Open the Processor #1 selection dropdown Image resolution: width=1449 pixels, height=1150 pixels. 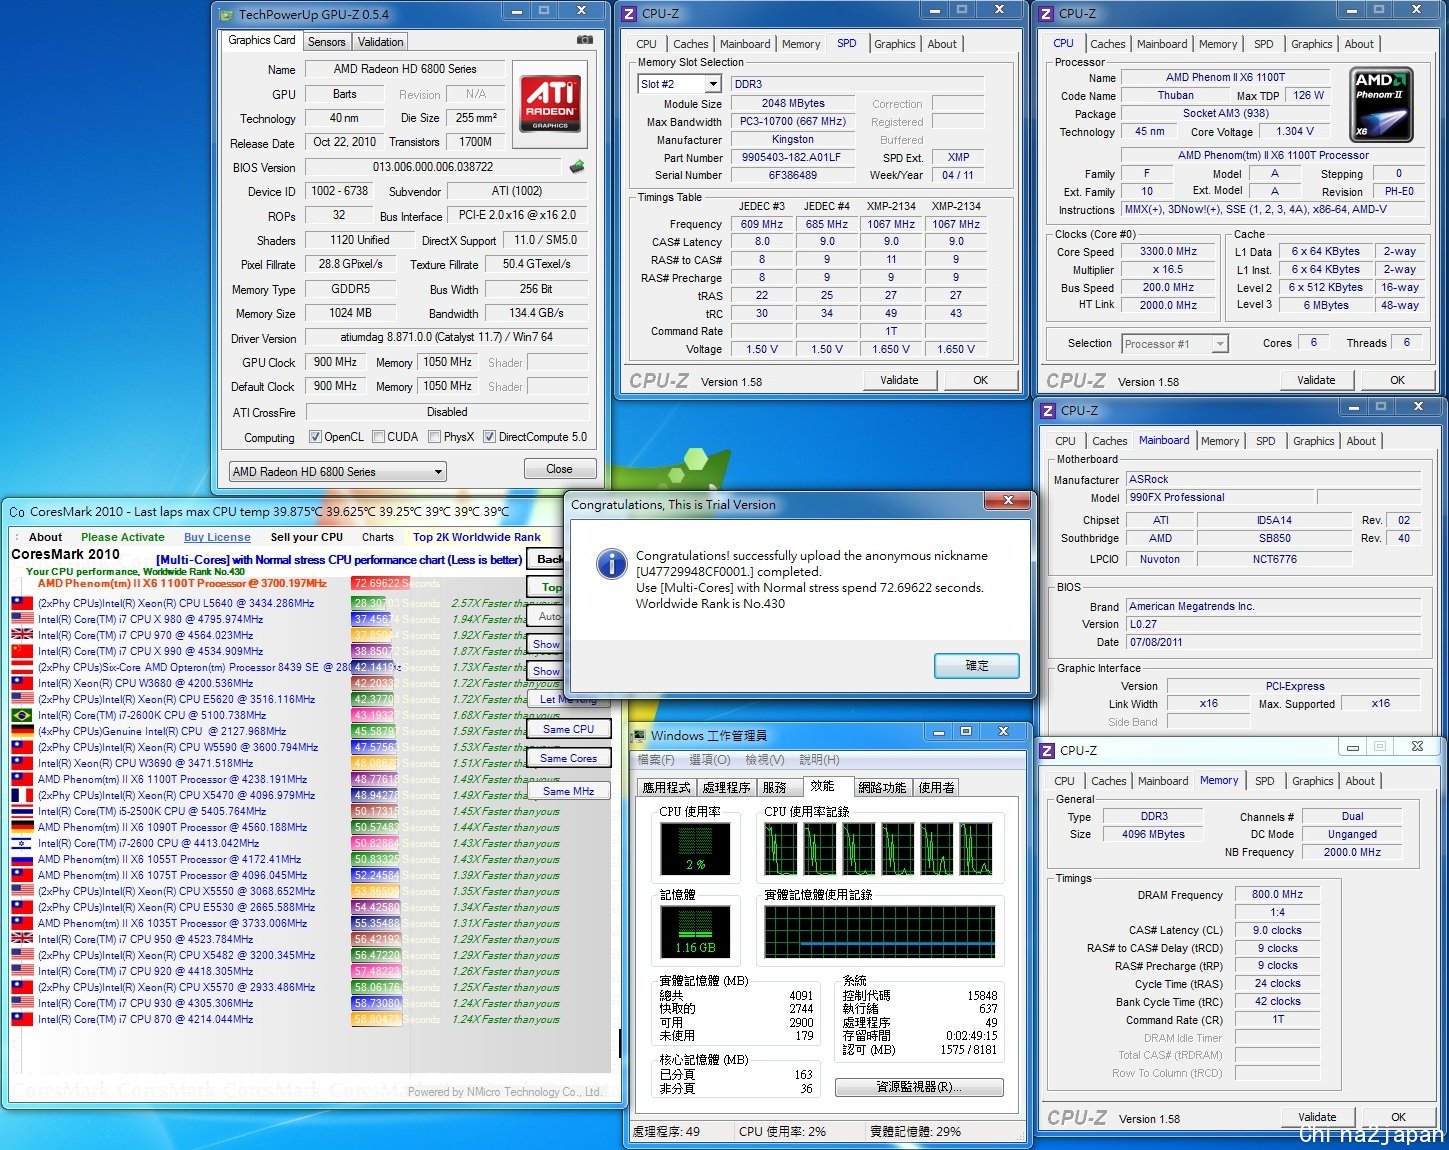pos(1174,344)
